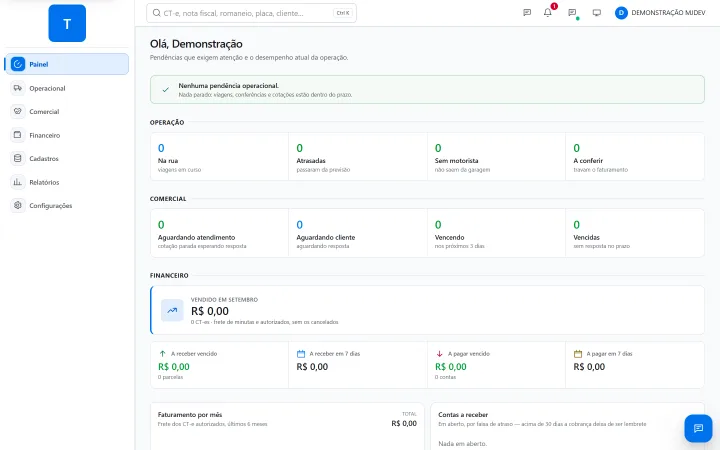Open the Aguardando atendimento card
The height and width of the screenshot is (450, 720).
tap(219, 233)
